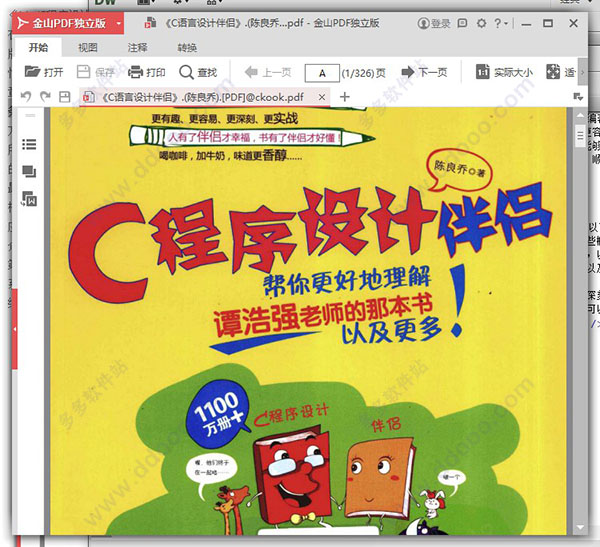
Task: Click the 打开 folder icon
Action: click(33, 72)
